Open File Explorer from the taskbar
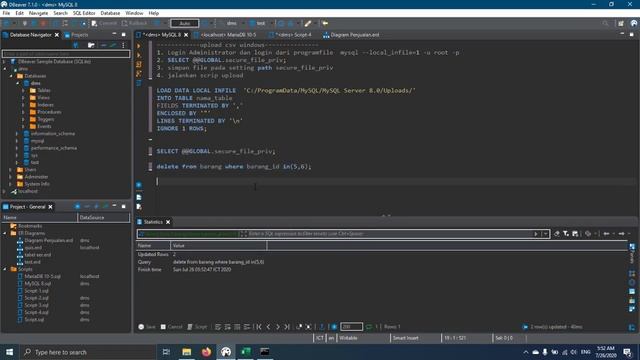 [187, 352]
